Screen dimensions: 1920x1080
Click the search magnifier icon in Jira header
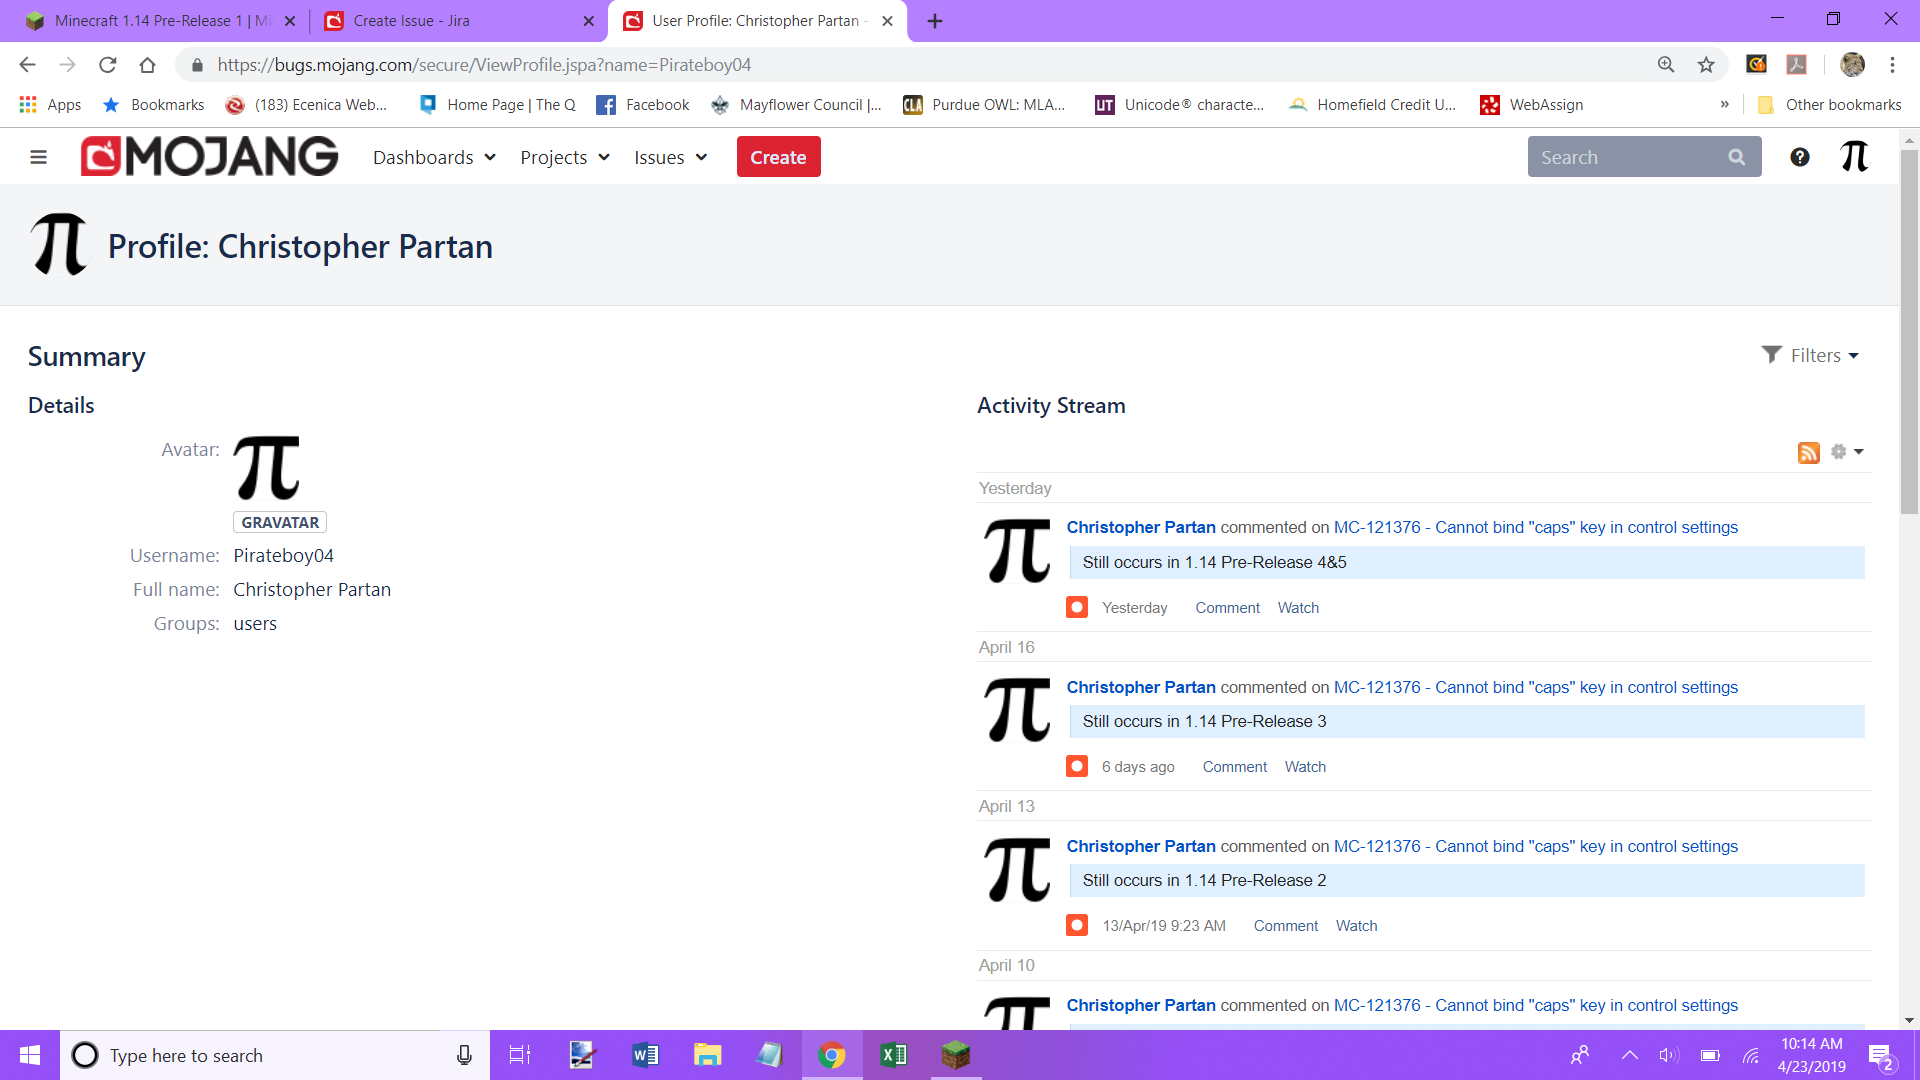click(x=1736, y=157)
